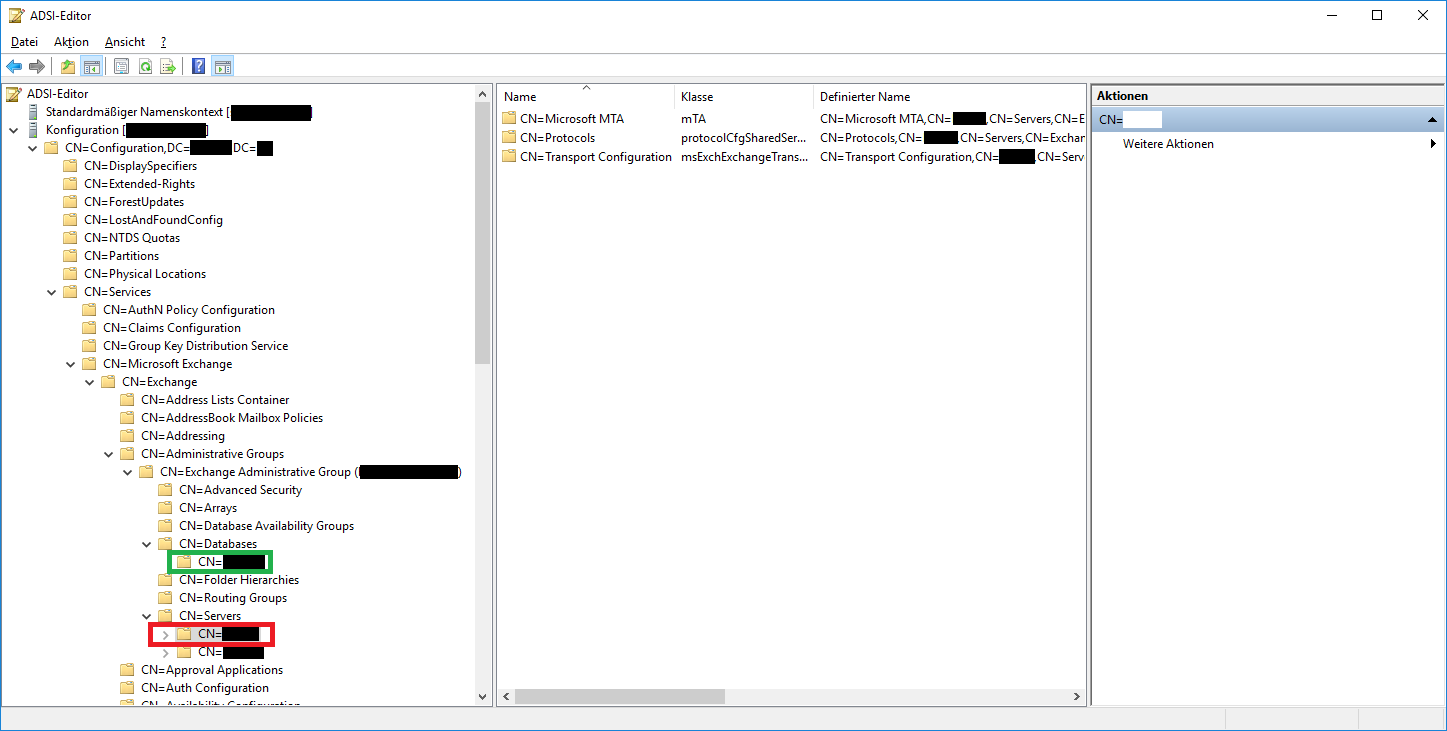Toggle the console tree pane button
The width and height of the screenshot is (1447, 731).
pos(91,67)
